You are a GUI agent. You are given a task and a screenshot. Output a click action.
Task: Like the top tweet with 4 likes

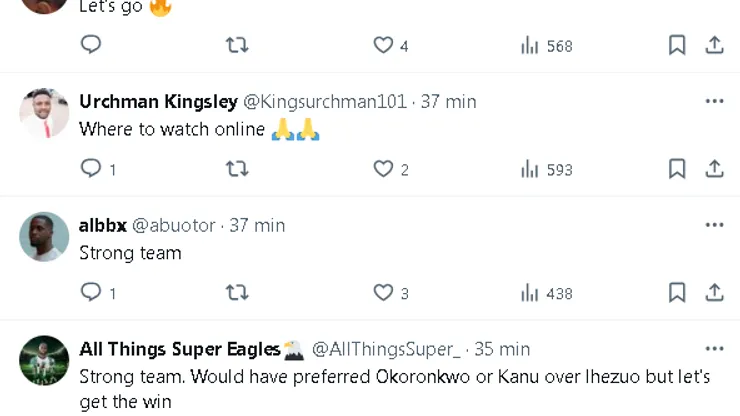[383, 45]
